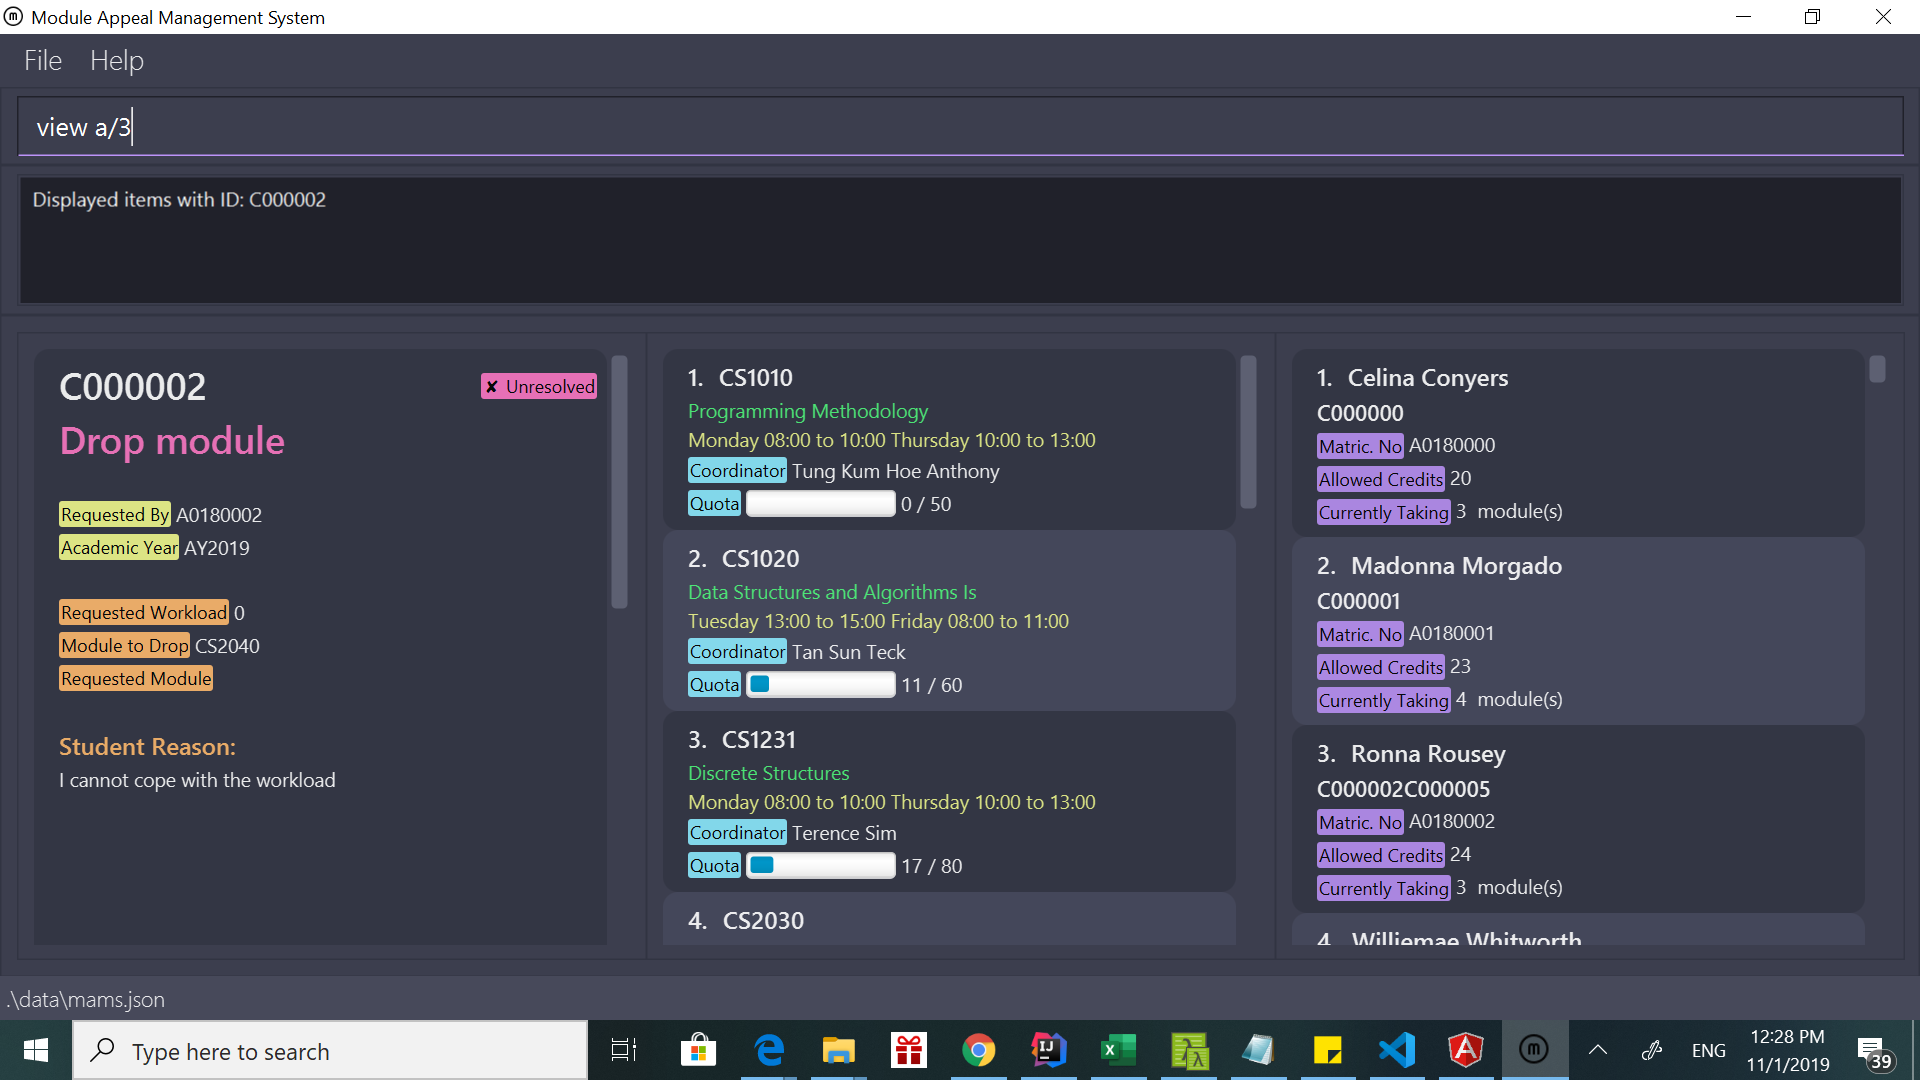Click the command input field
This screenshot has width=1920, height=1080.
(x=960, y=127)
